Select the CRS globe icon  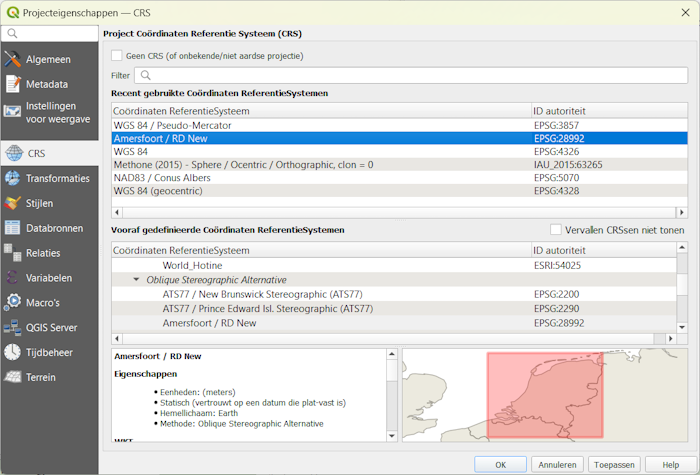click(x=13, y=153)
